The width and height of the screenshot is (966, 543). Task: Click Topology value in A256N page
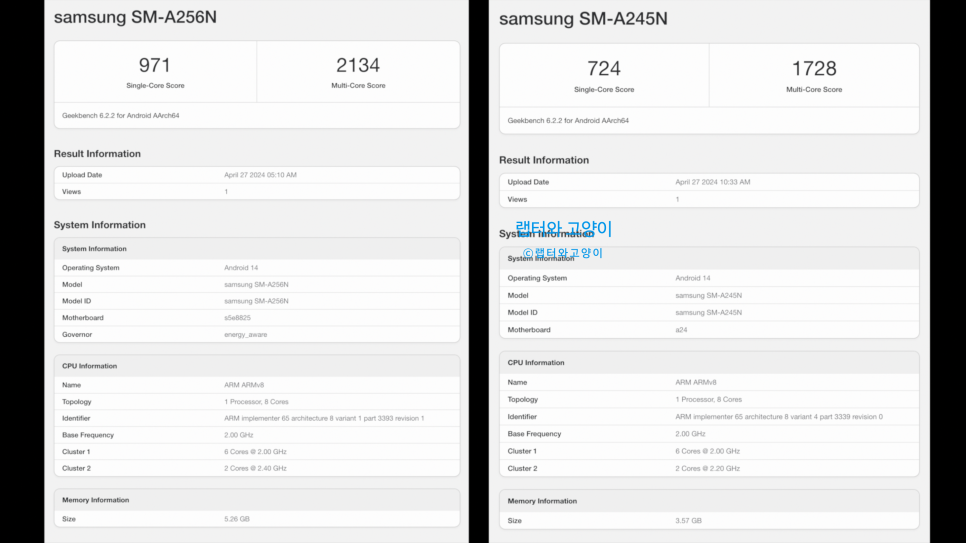(256, 402)
